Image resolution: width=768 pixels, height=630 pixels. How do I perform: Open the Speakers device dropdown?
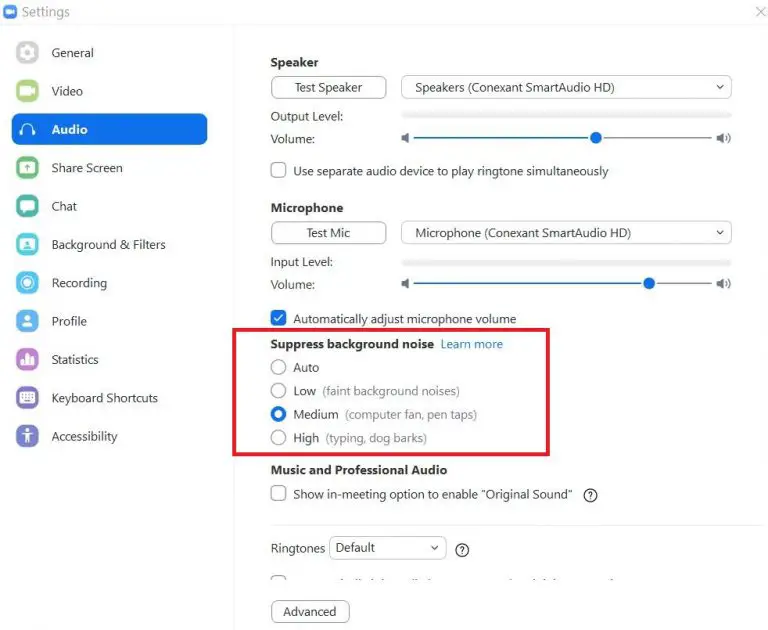point(566,87)
